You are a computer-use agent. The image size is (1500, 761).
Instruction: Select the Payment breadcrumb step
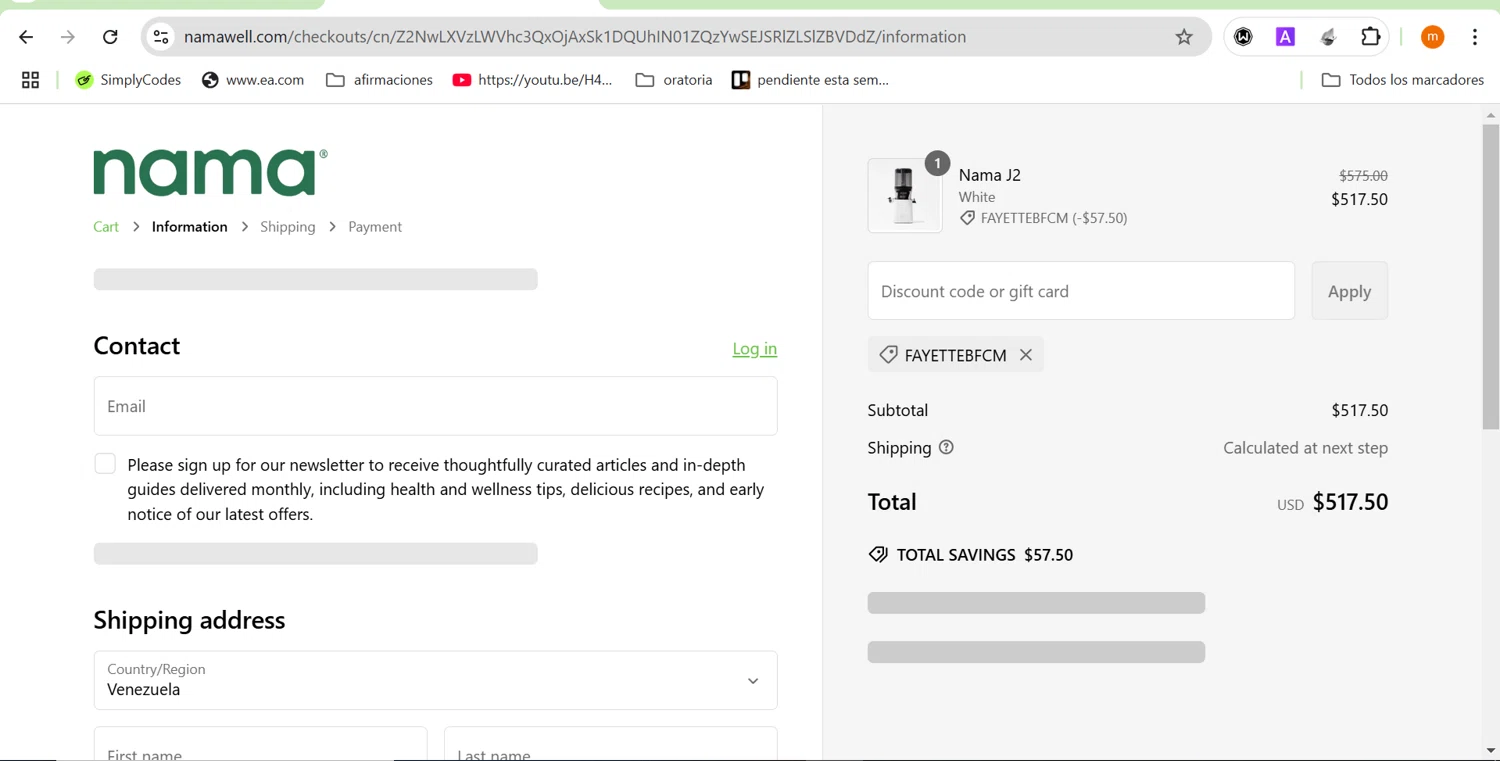375,227
